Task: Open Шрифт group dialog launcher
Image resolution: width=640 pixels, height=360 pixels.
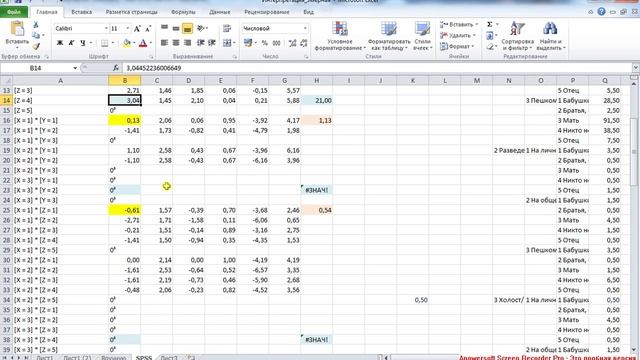Action: (151, 57)
